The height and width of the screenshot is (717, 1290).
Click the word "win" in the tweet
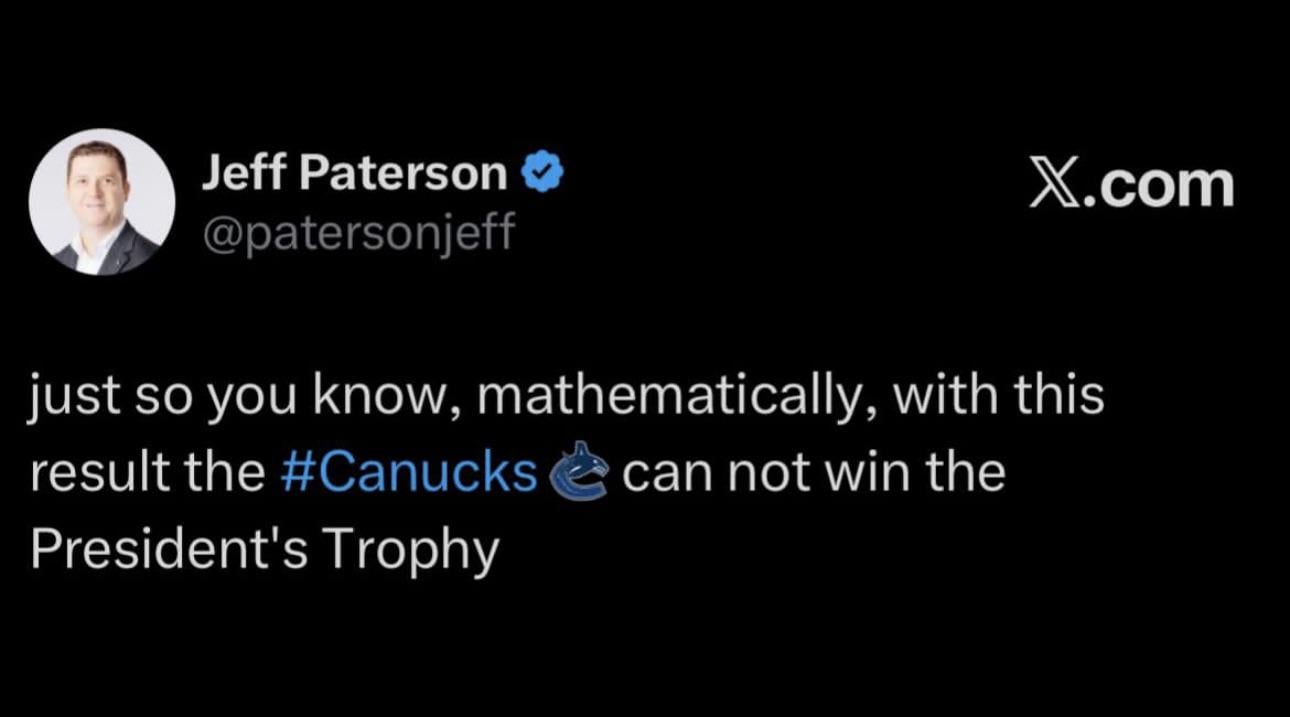click(x=867, y=473)
